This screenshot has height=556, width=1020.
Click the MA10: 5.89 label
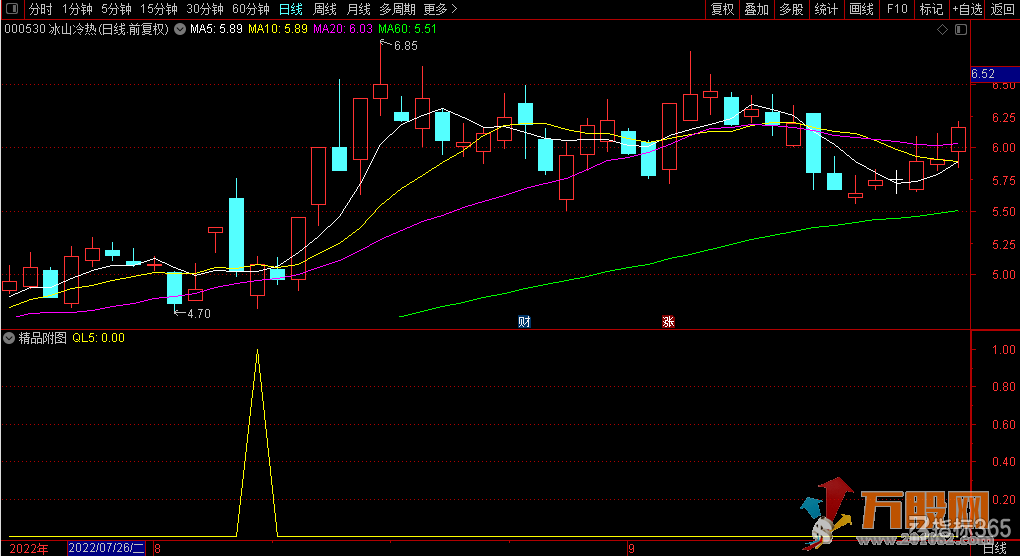[x=278, y=29]
